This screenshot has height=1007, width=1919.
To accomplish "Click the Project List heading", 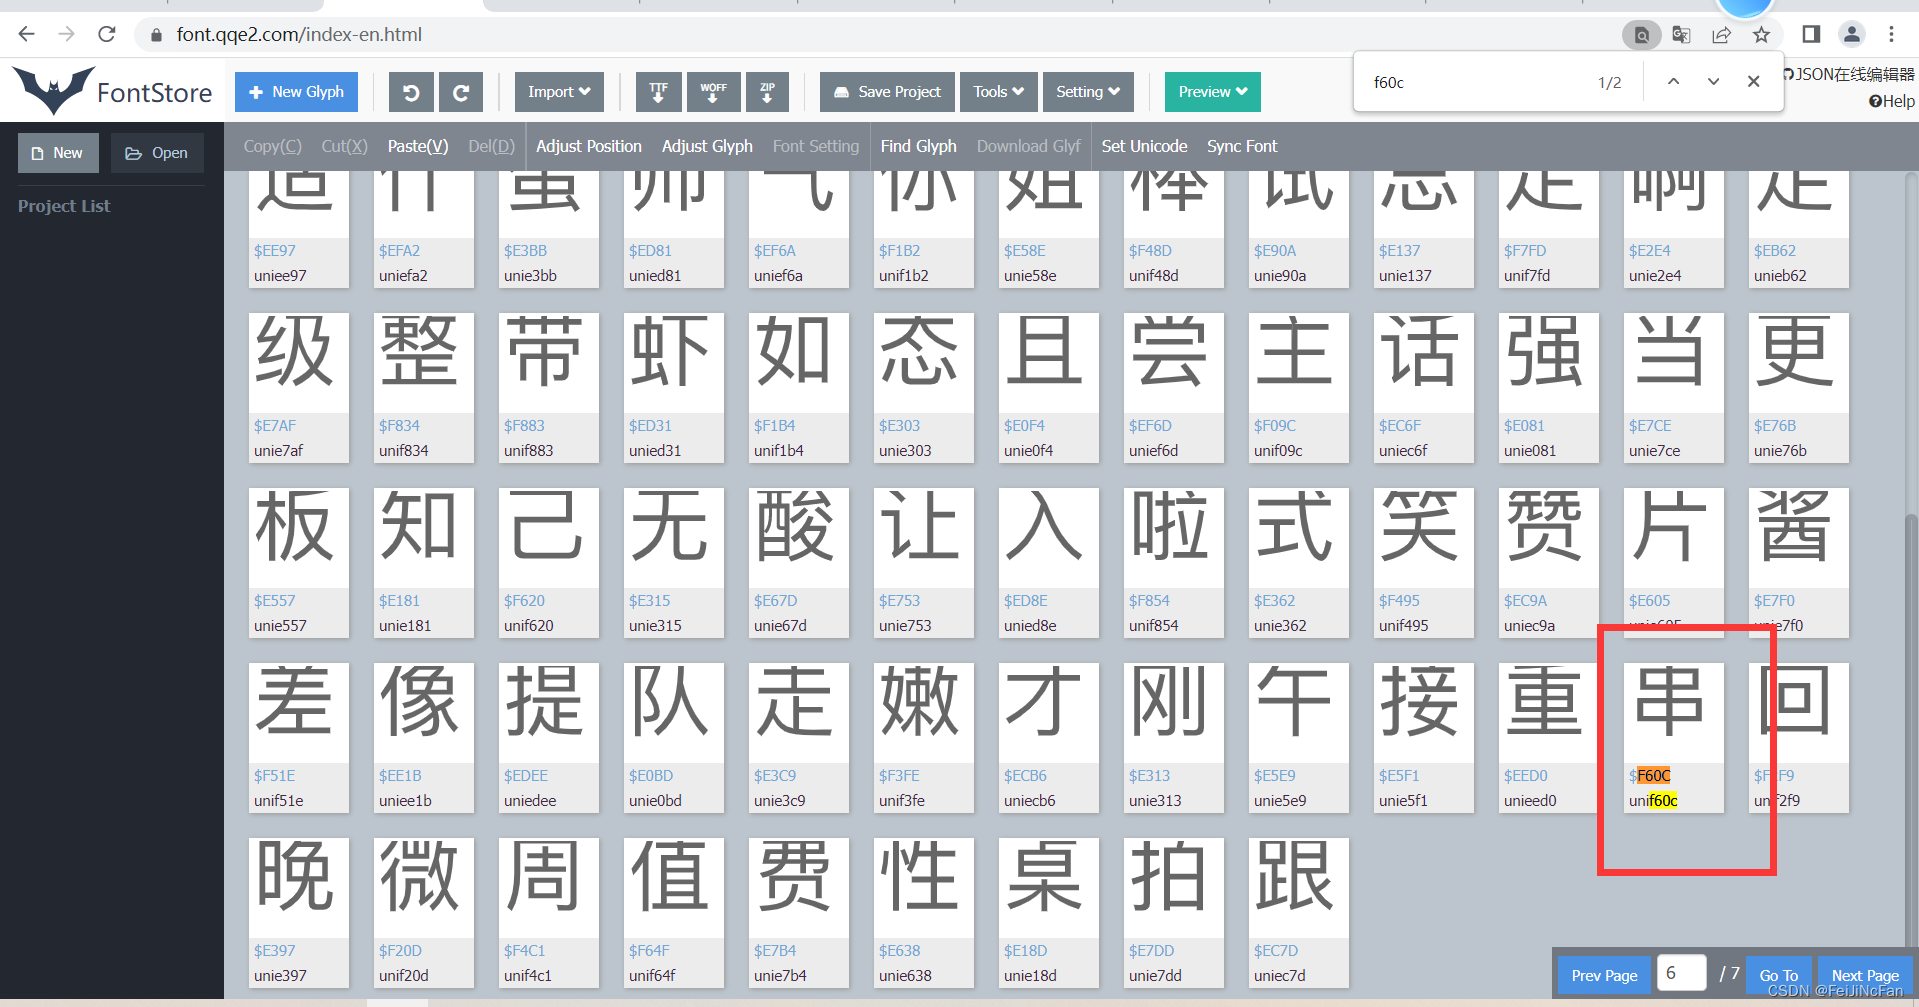I will [64, 206].
